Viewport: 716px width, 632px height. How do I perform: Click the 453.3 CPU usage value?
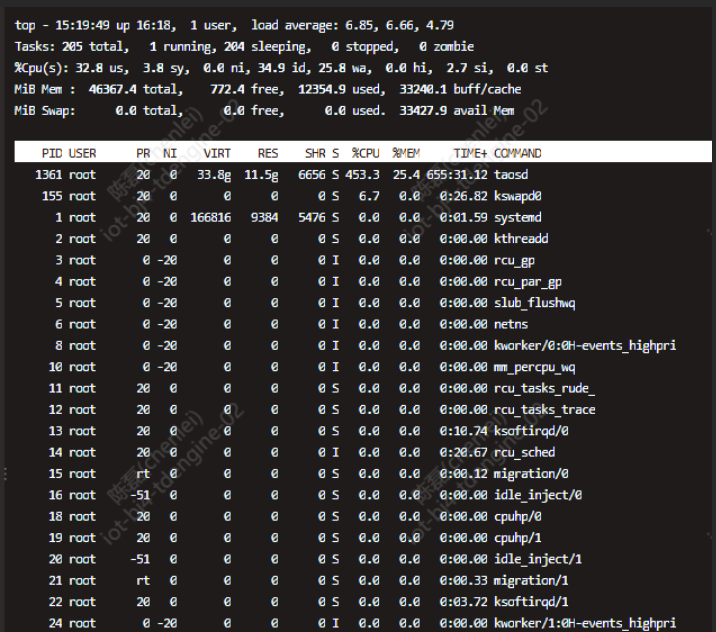point(363,175)
